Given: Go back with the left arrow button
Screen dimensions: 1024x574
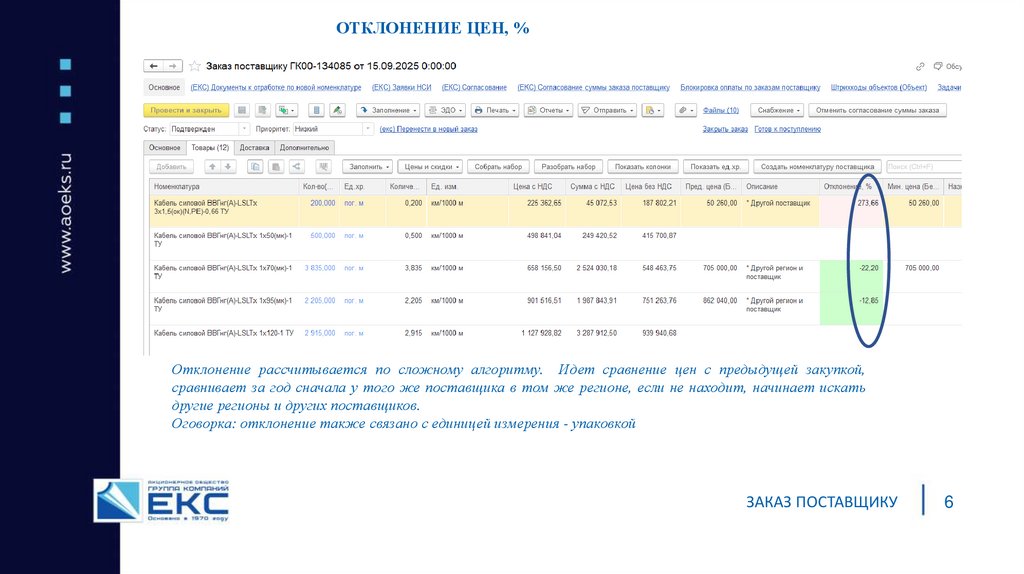Looking at the screenshot, I should pos(153,66).
